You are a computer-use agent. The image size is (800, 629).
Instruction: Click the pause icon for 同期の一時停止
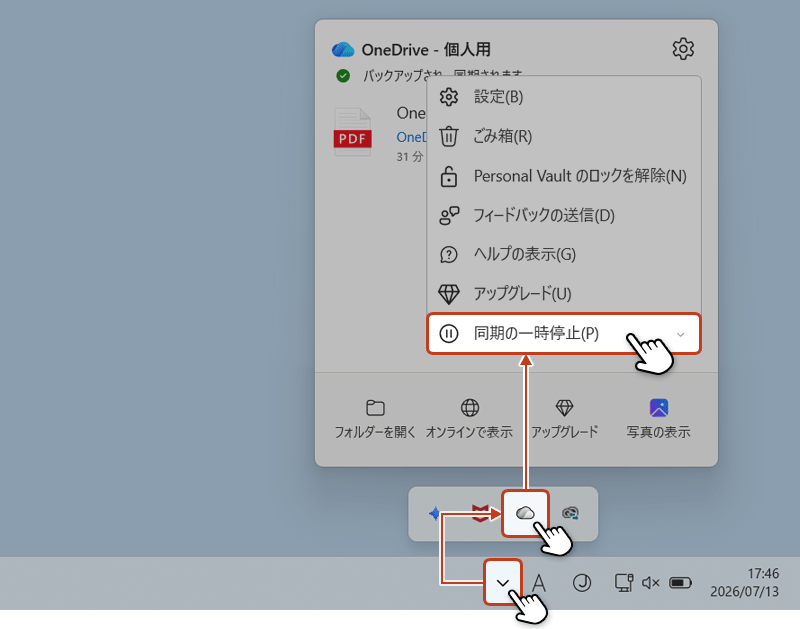[x=449, y=334]
